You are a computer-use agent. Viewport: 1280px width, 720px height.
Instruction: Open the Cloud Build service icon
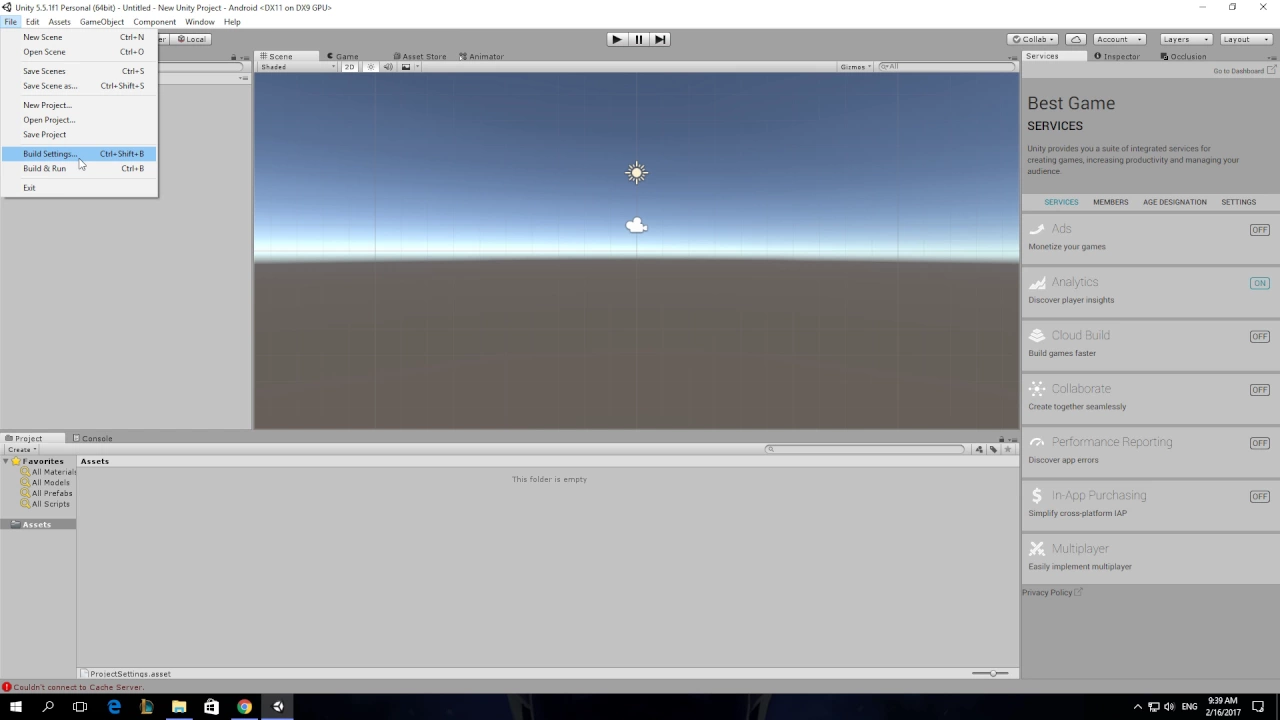(x=1037, y=335)
